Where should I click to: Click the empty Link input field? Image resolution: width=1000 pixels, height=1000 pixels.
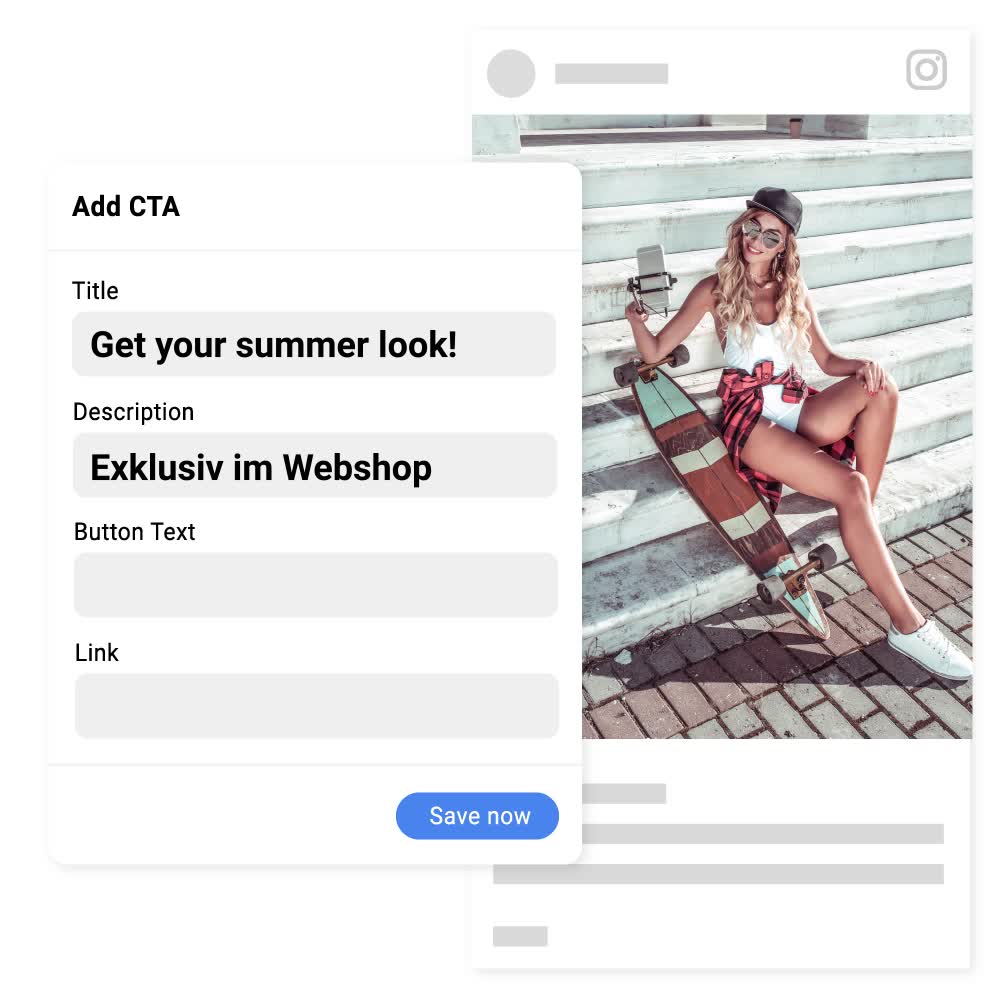click(x=316, y=705)
